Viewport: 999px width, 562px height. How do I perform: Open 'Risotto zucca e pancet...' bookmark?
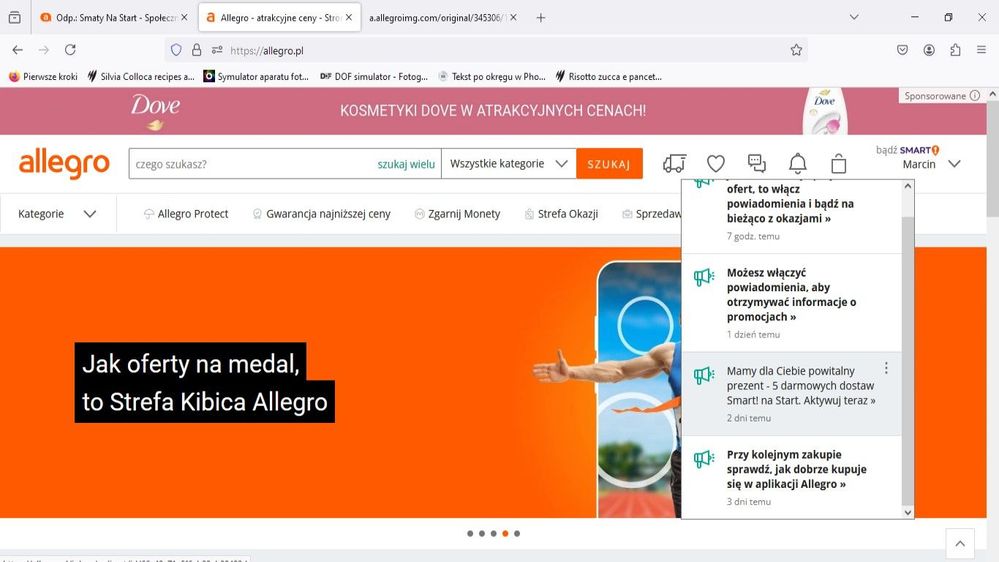(608, 76)
